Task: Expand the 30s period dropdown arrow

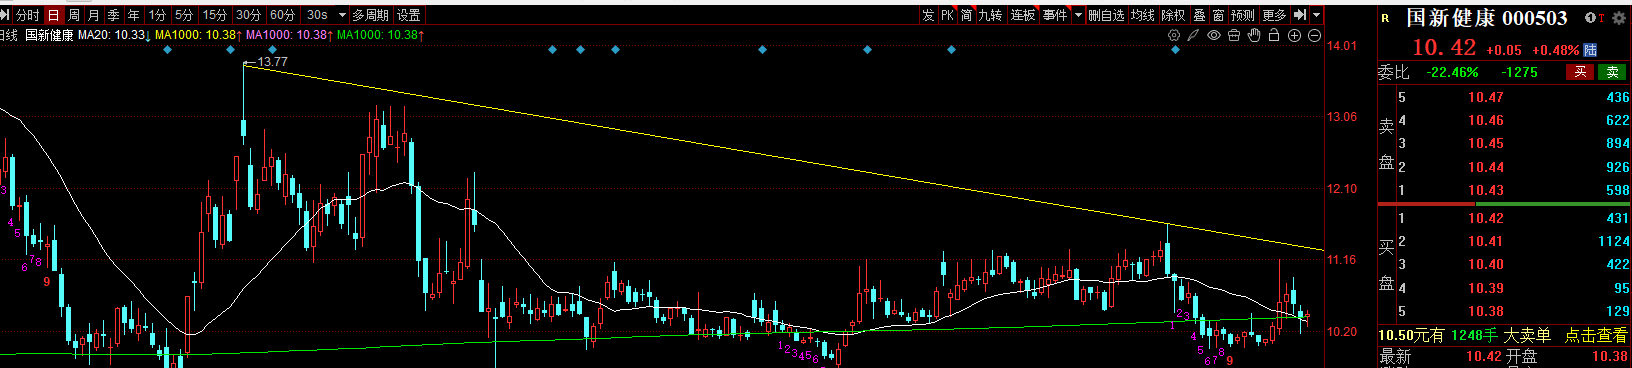Action: [342, 15]
